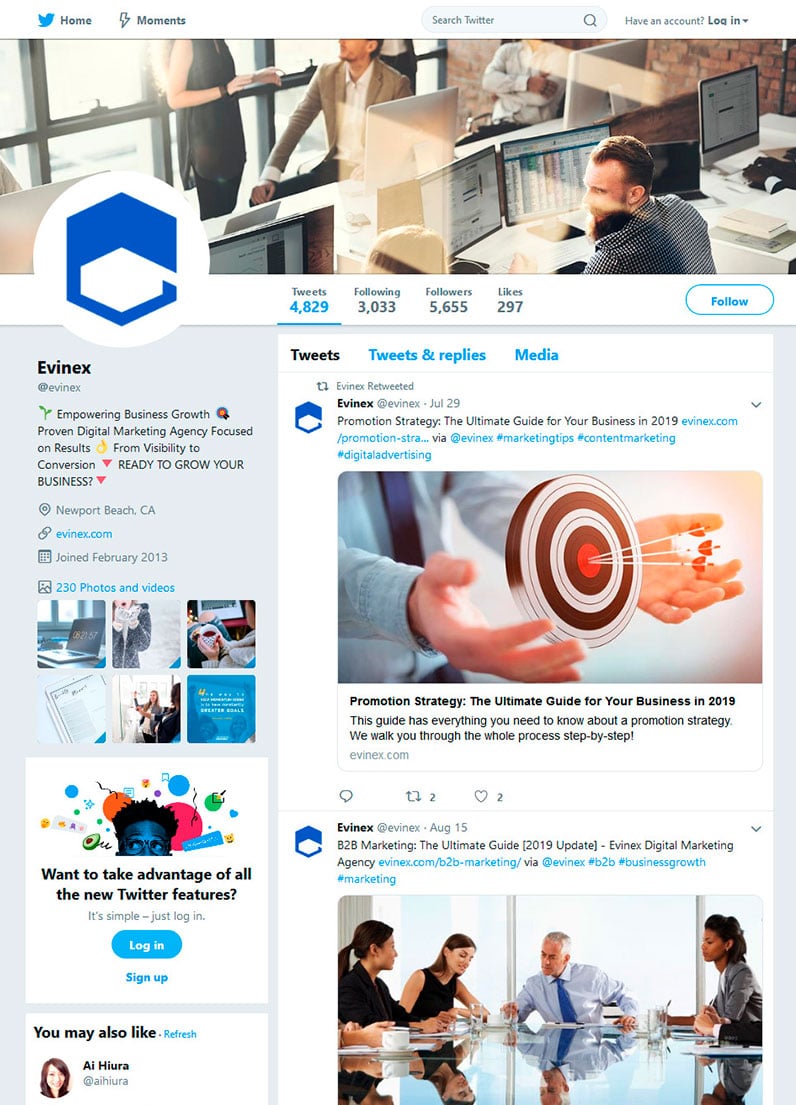
Task: Click the search magnifier icon
Action: click(590, 20)
